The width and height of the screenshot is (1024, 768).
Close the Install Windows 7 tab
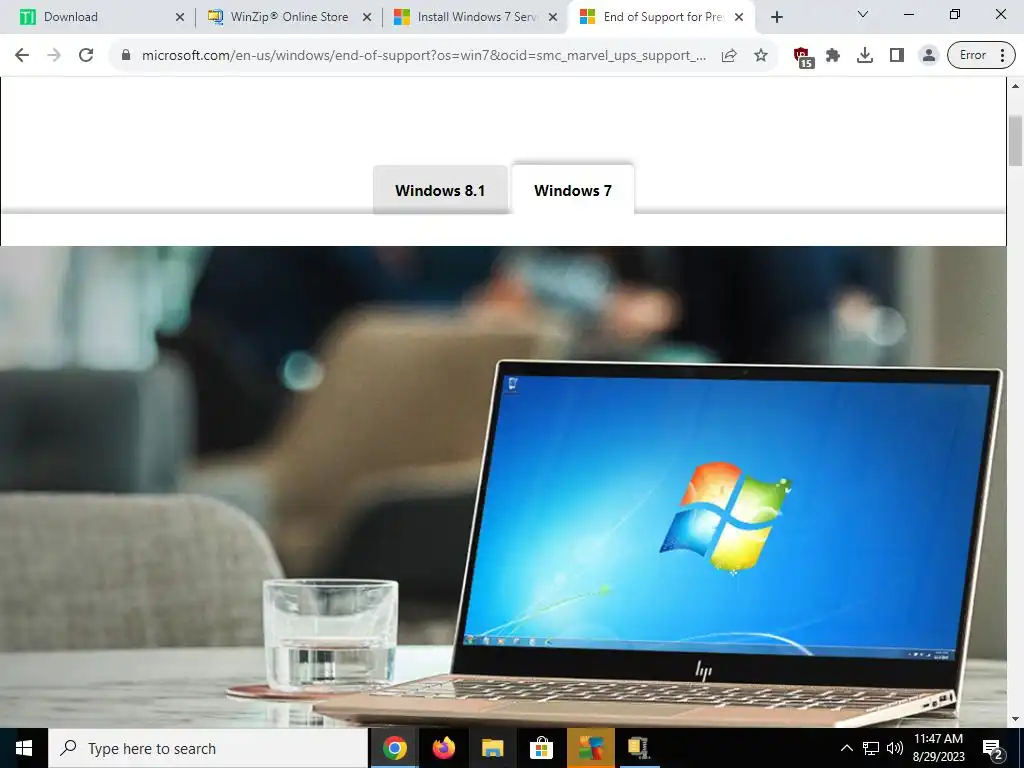point(553,18)
